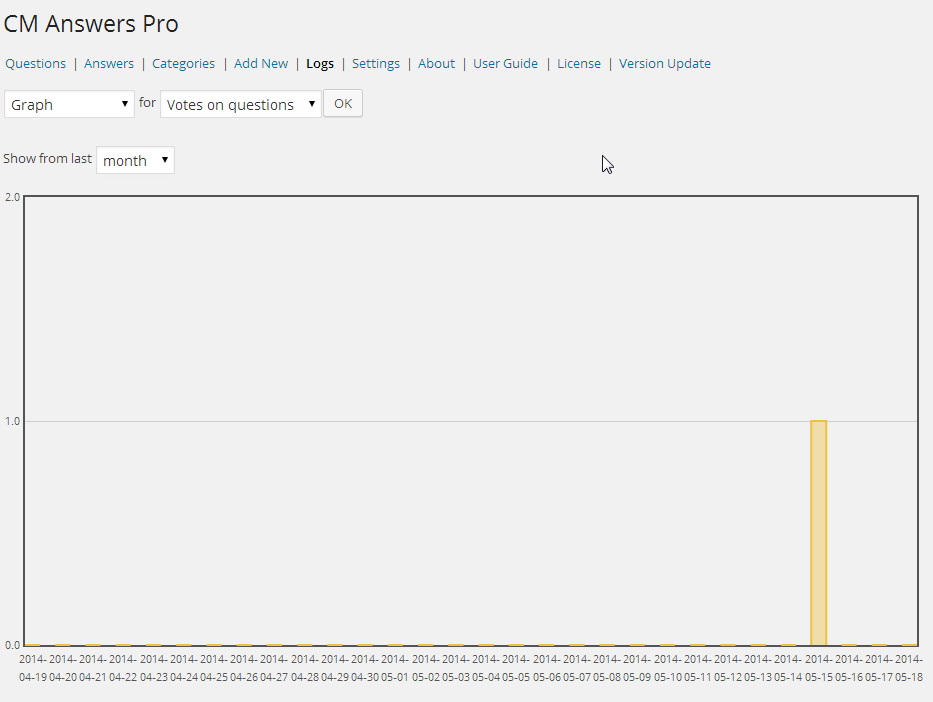This screenshot has width=933, height=702.
Task: Open the Categories link
Action: [183, 64]
